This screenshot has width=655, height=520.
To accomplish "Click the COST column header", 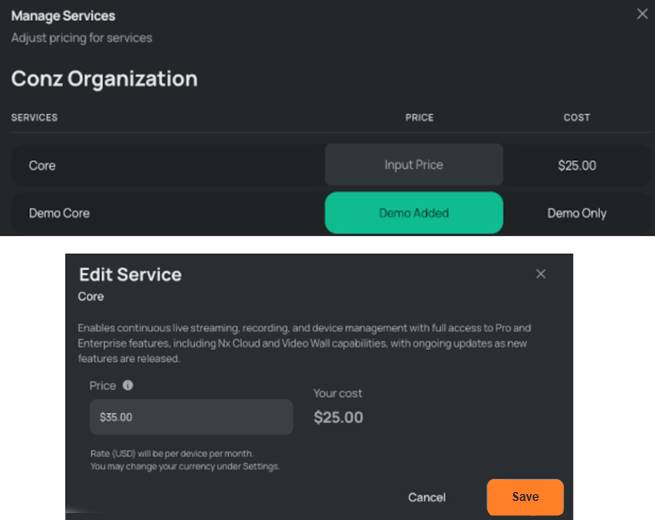I will click(577, 117).
